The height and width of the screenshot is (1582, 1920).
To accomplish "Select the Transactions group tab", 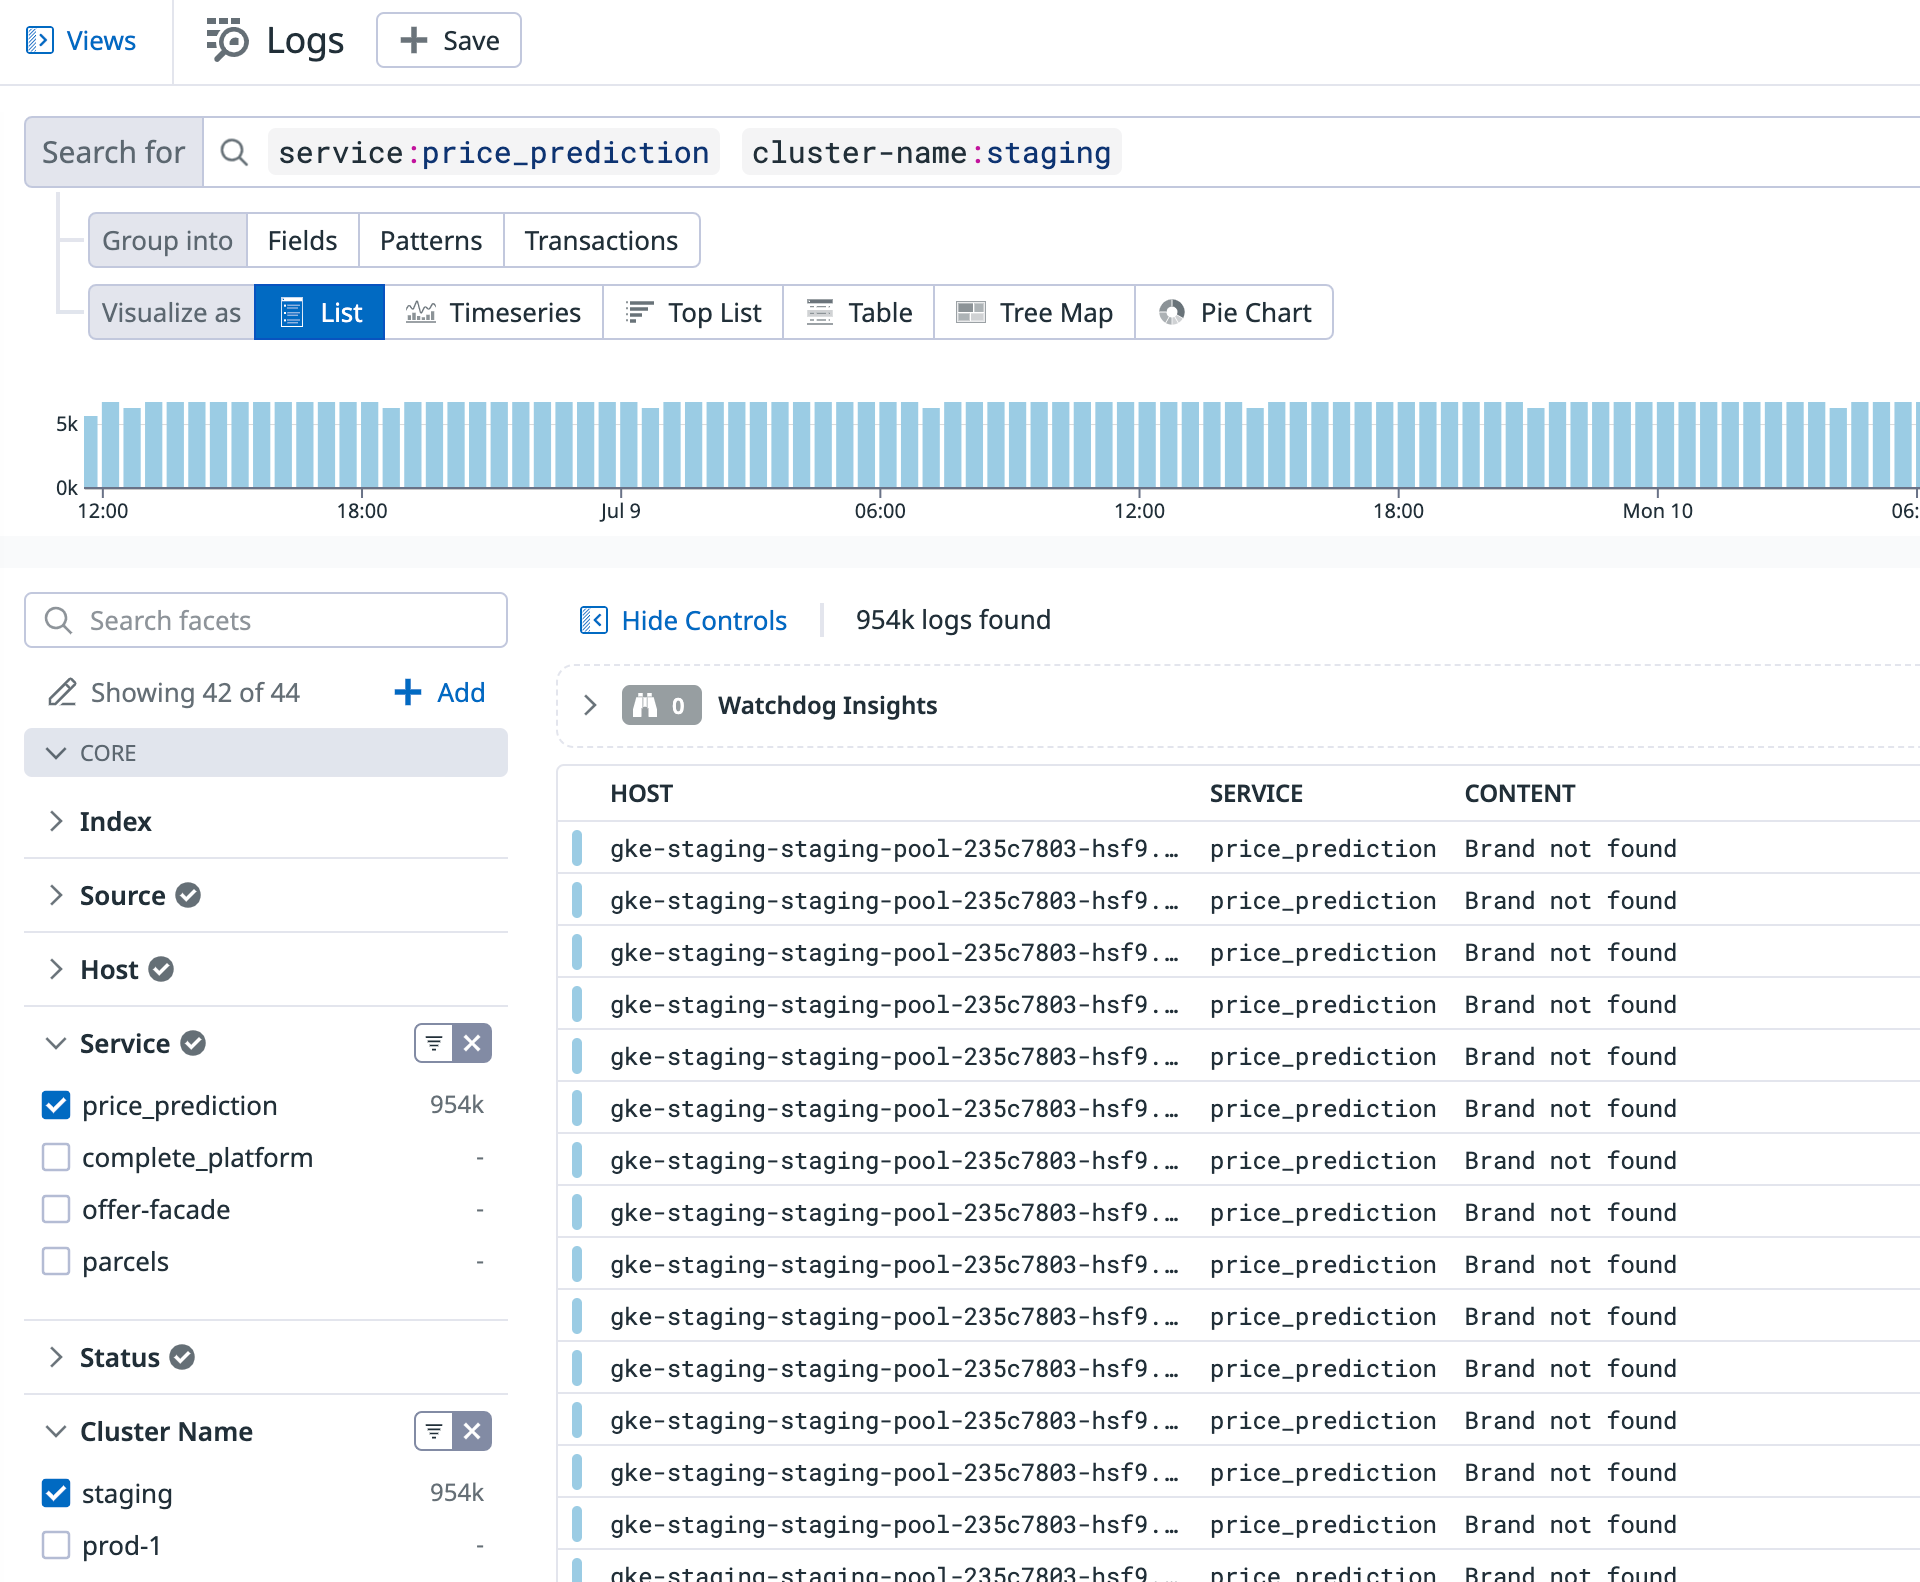I will [x=601, y=241].
